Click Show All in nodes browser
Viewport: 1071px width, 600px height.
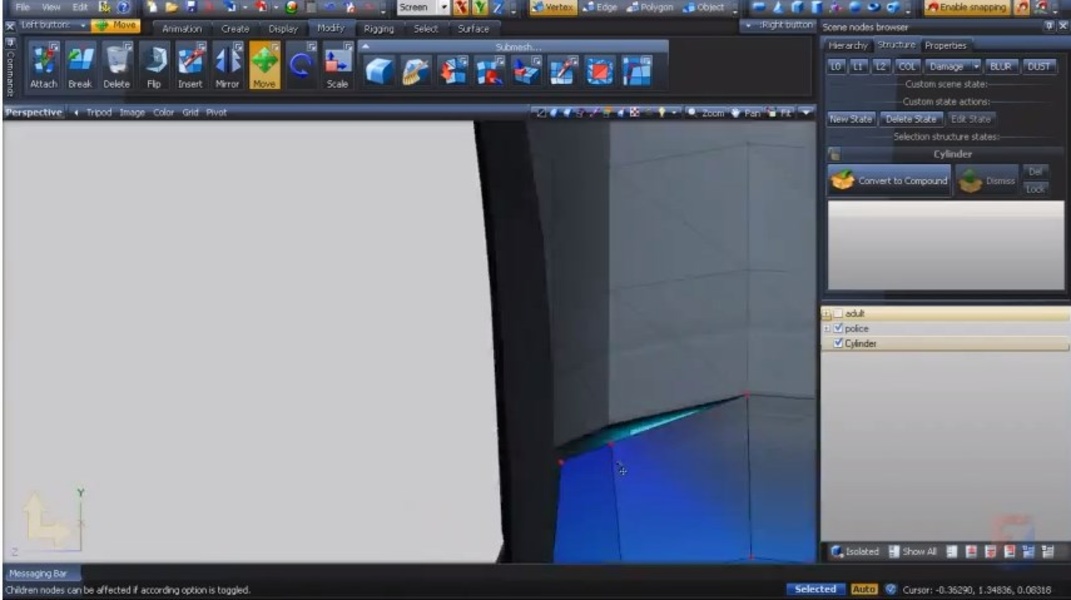click(912, 551)
